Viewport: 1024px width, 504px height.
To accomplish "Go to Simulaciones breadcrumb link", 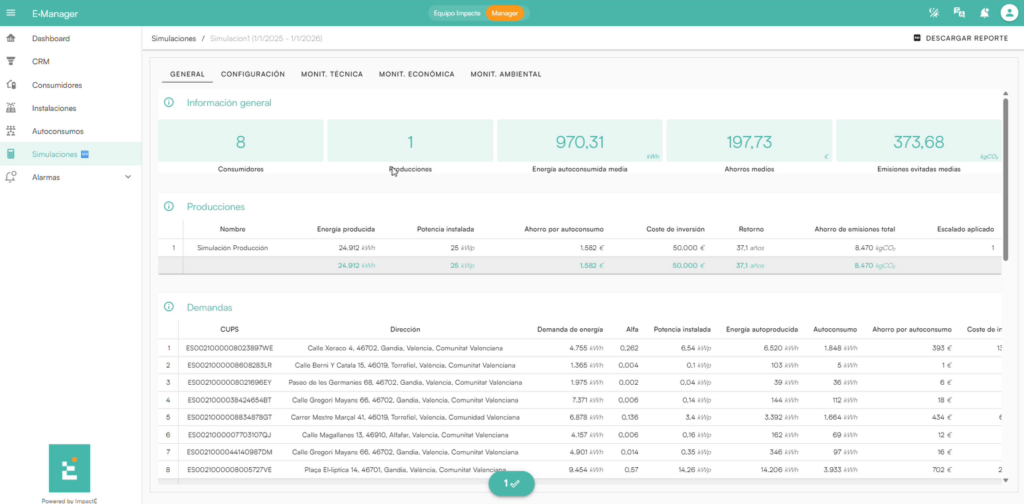I will (x=173, y=38).
